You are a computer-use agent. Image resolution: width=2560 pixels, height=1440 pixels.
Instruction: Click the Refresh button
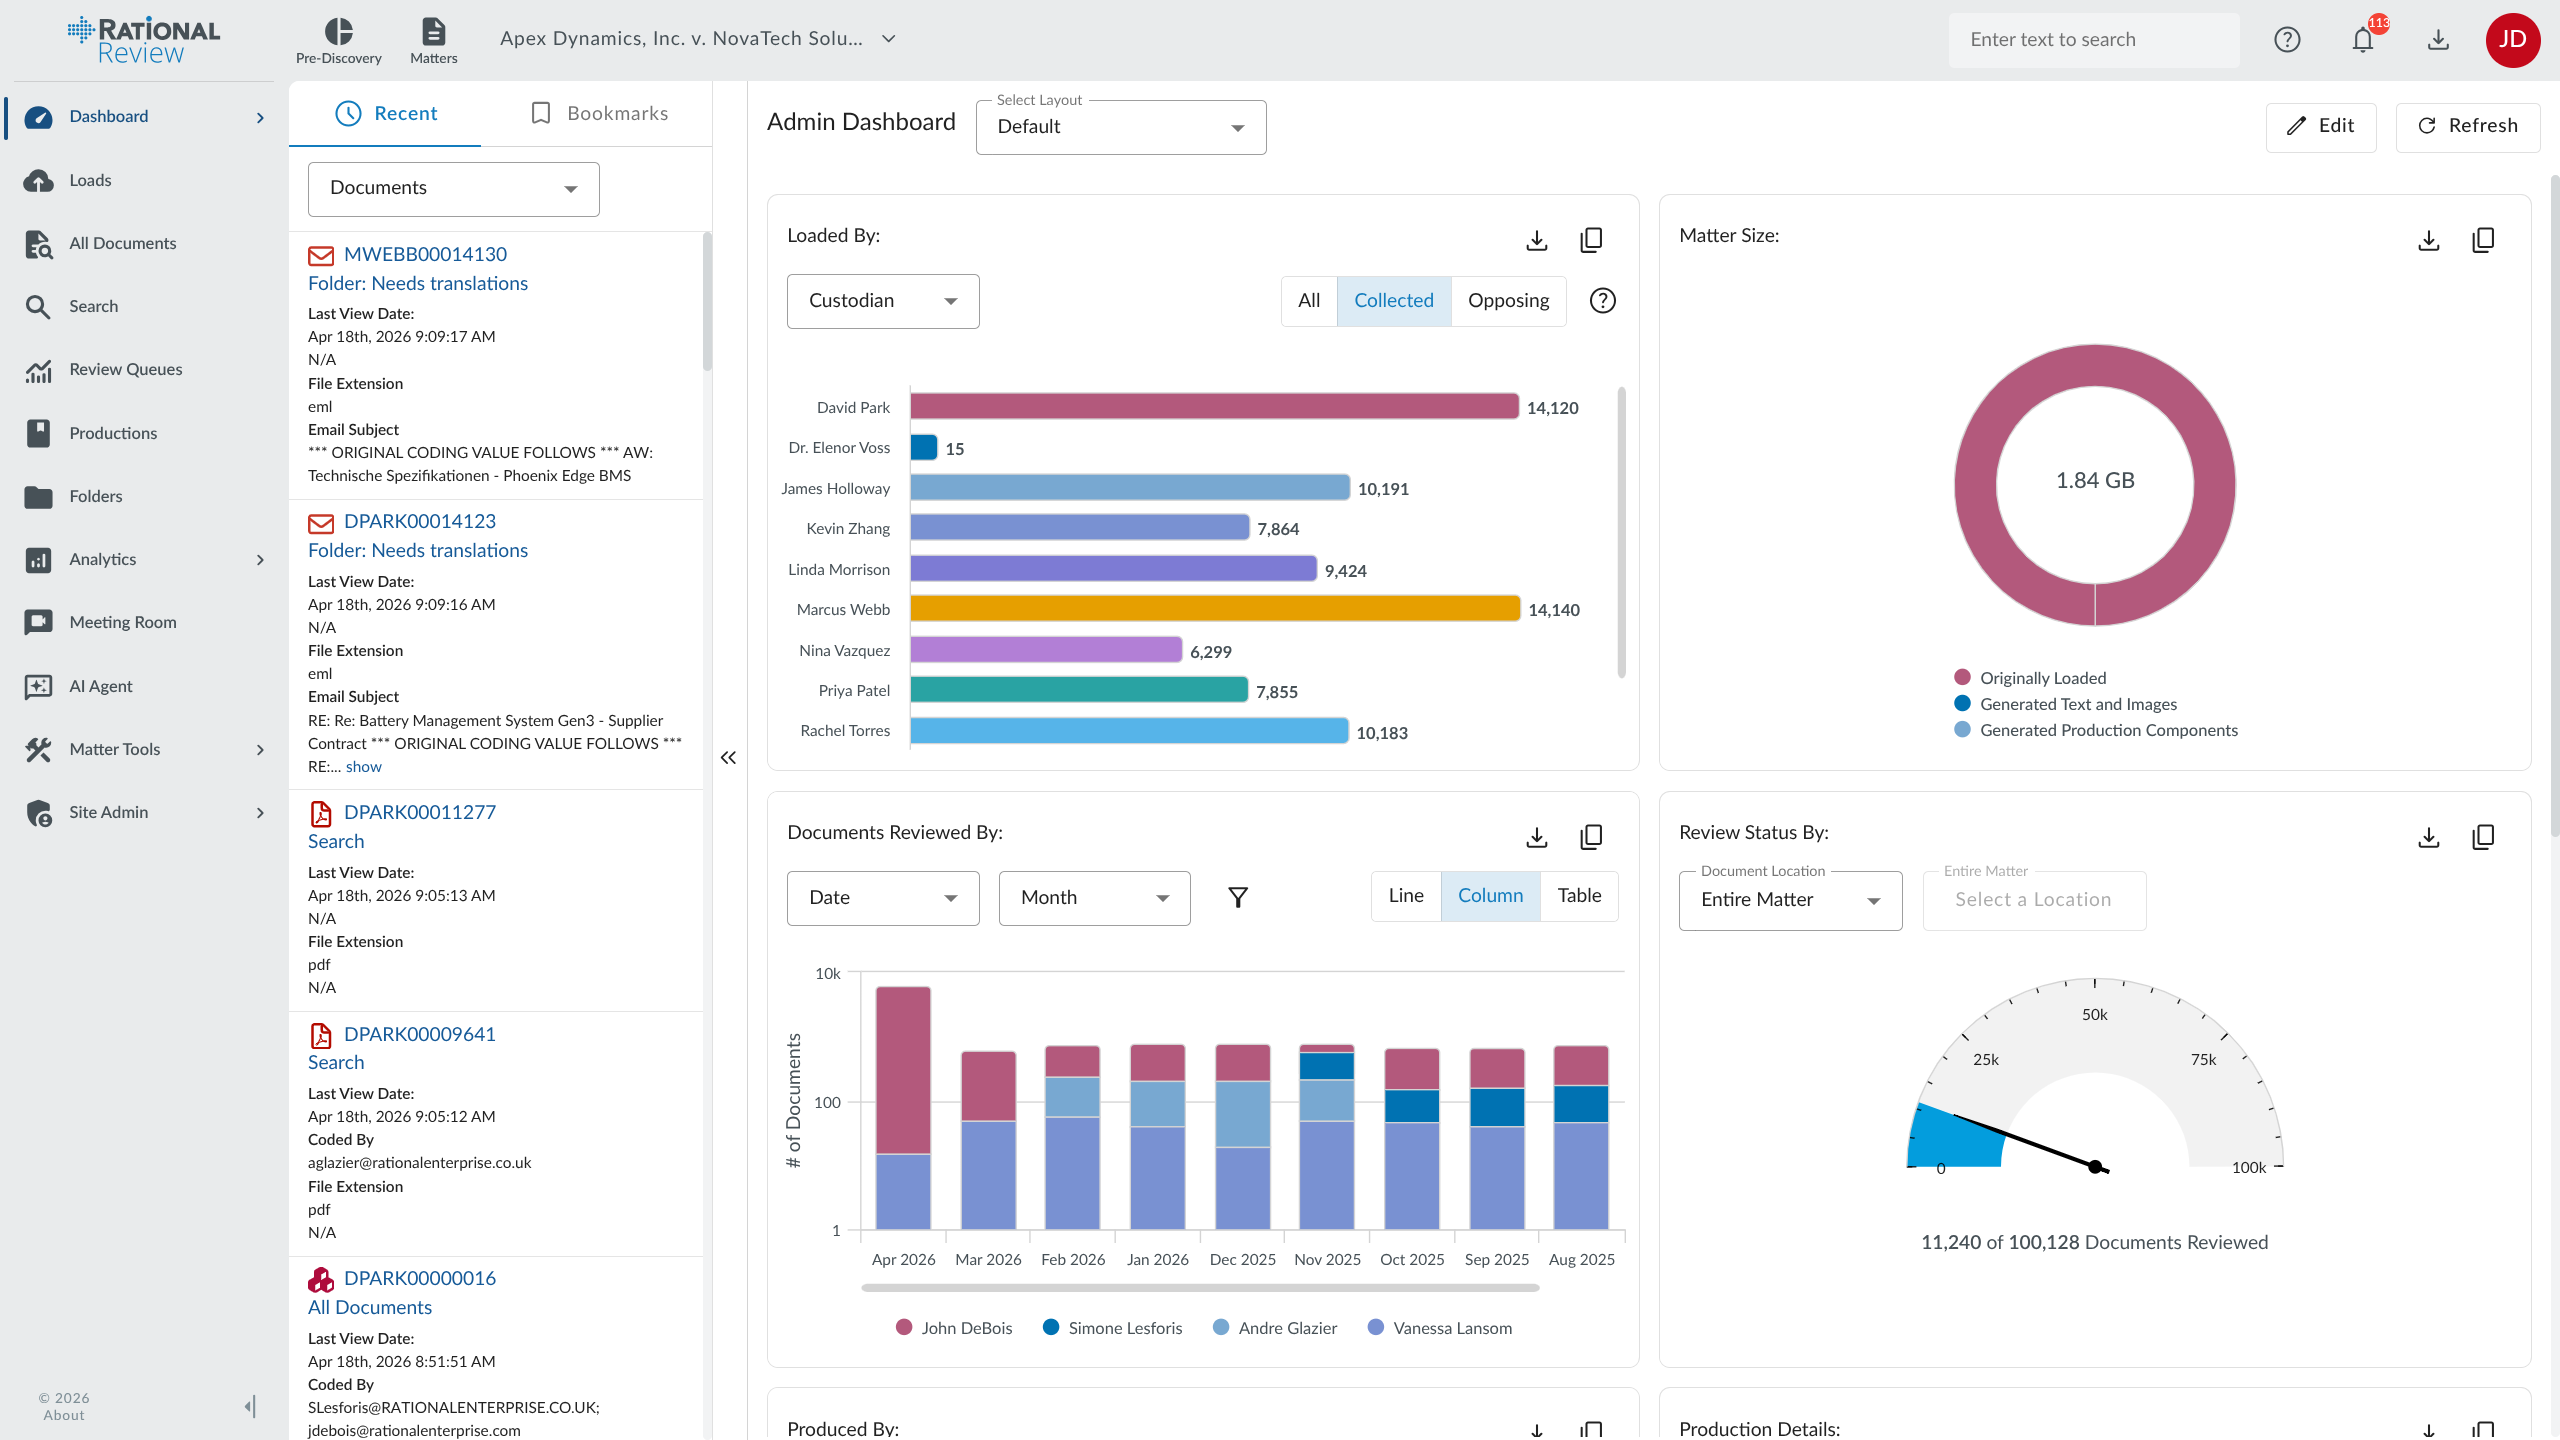2467,126
